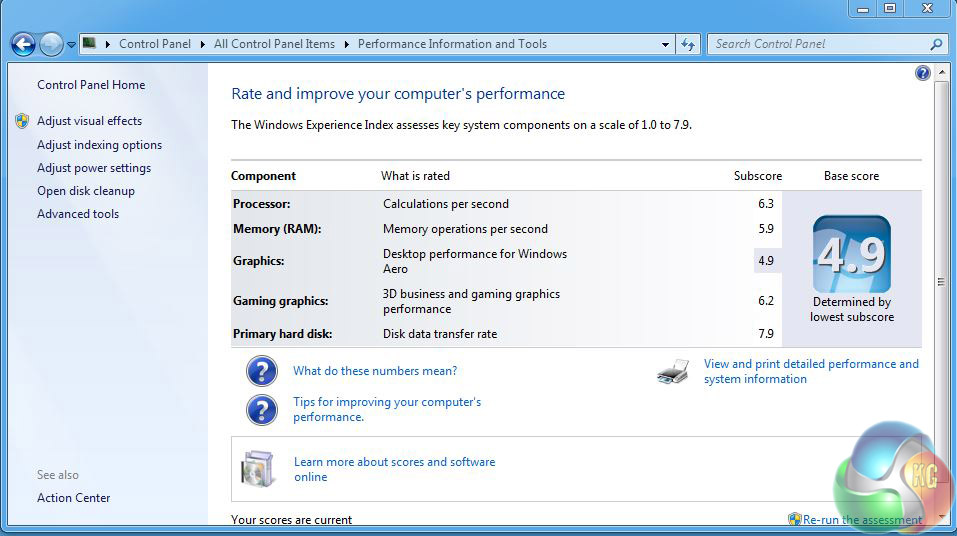Open the help question mark icon
Screen dimensions: 957x536
point(922,73)
